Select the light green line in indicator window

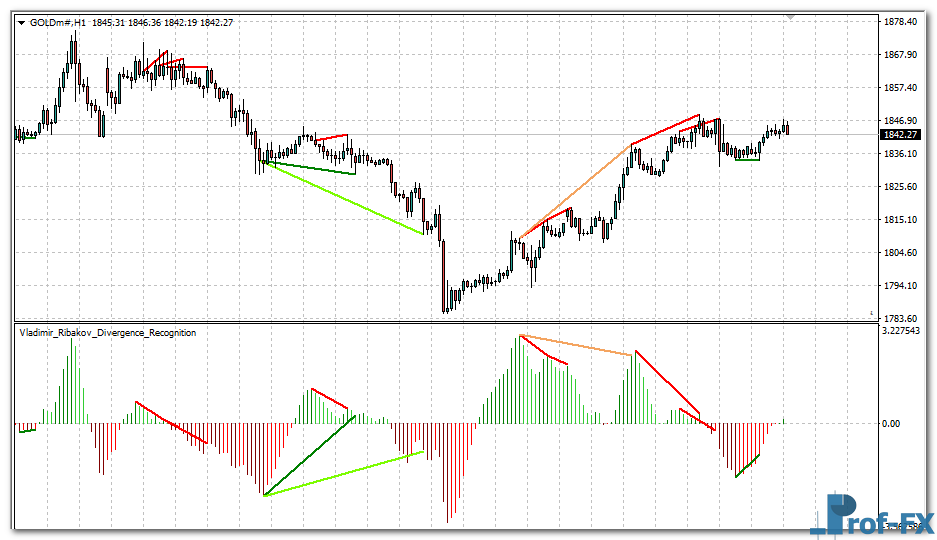click(345, 474)
